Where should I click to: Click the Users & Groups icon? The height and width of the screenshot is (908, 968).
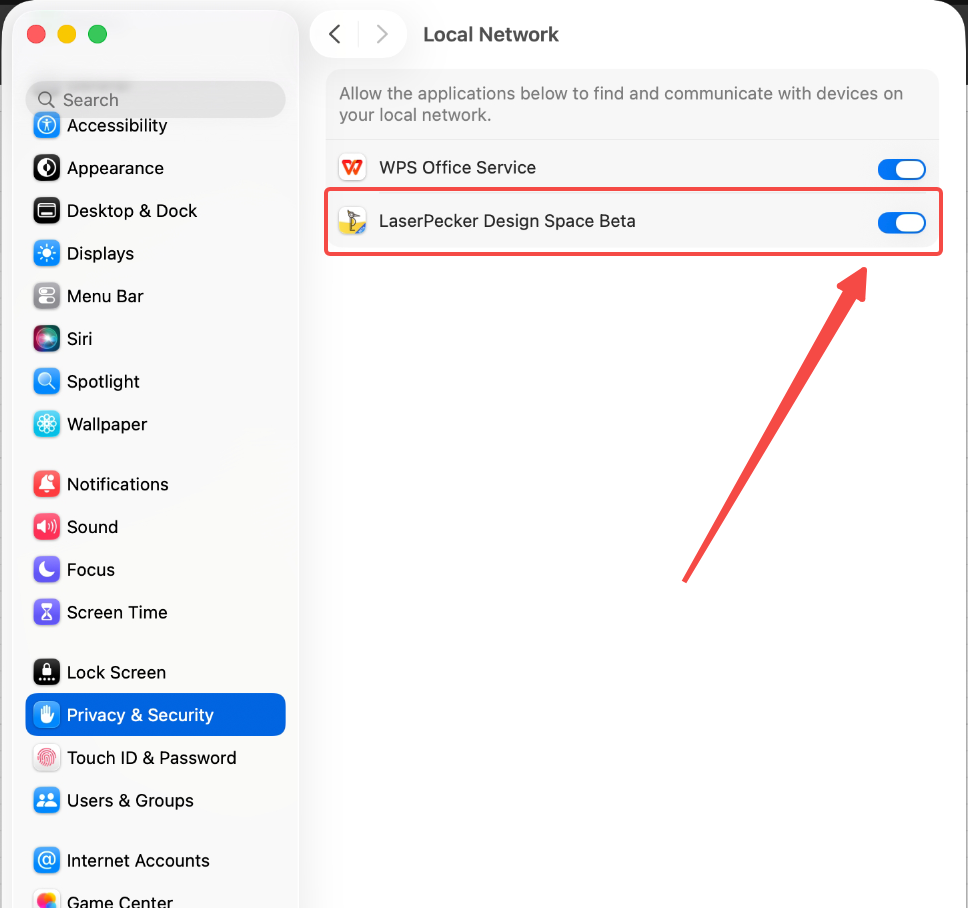[x=46, y=800]
